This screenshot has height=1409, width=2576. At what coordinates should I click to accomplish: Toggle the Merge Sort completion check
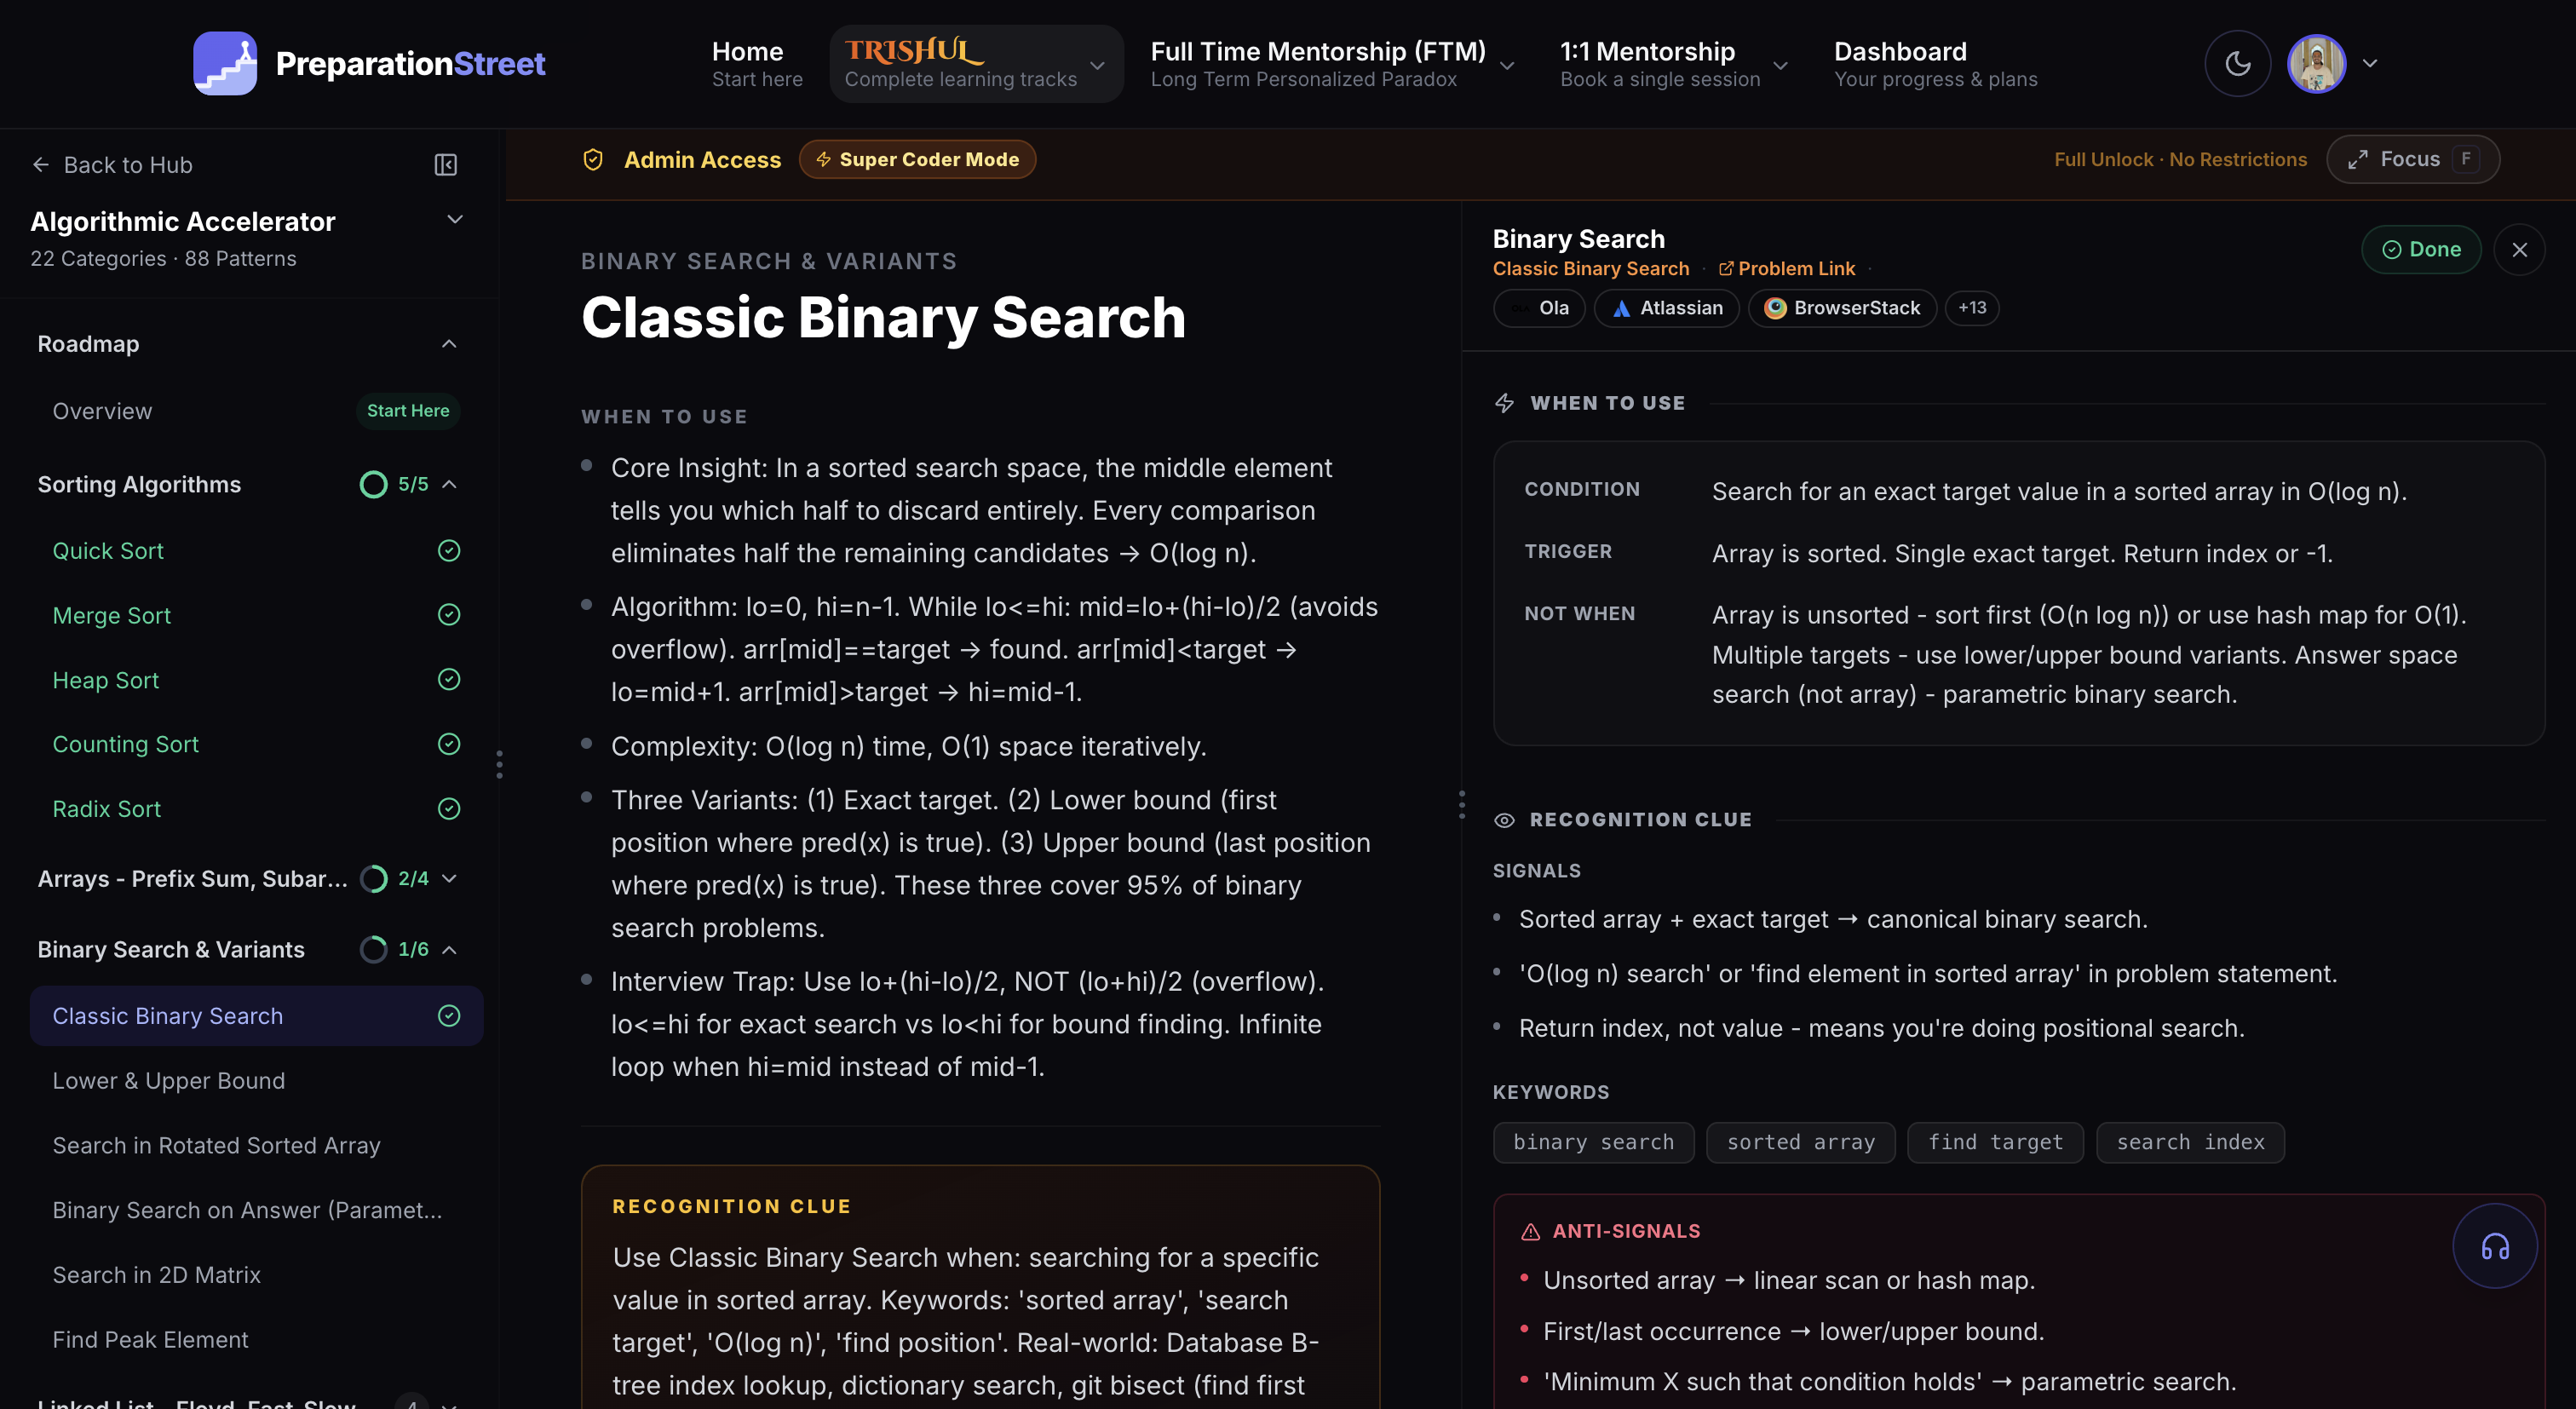click(x=449, y=614)
